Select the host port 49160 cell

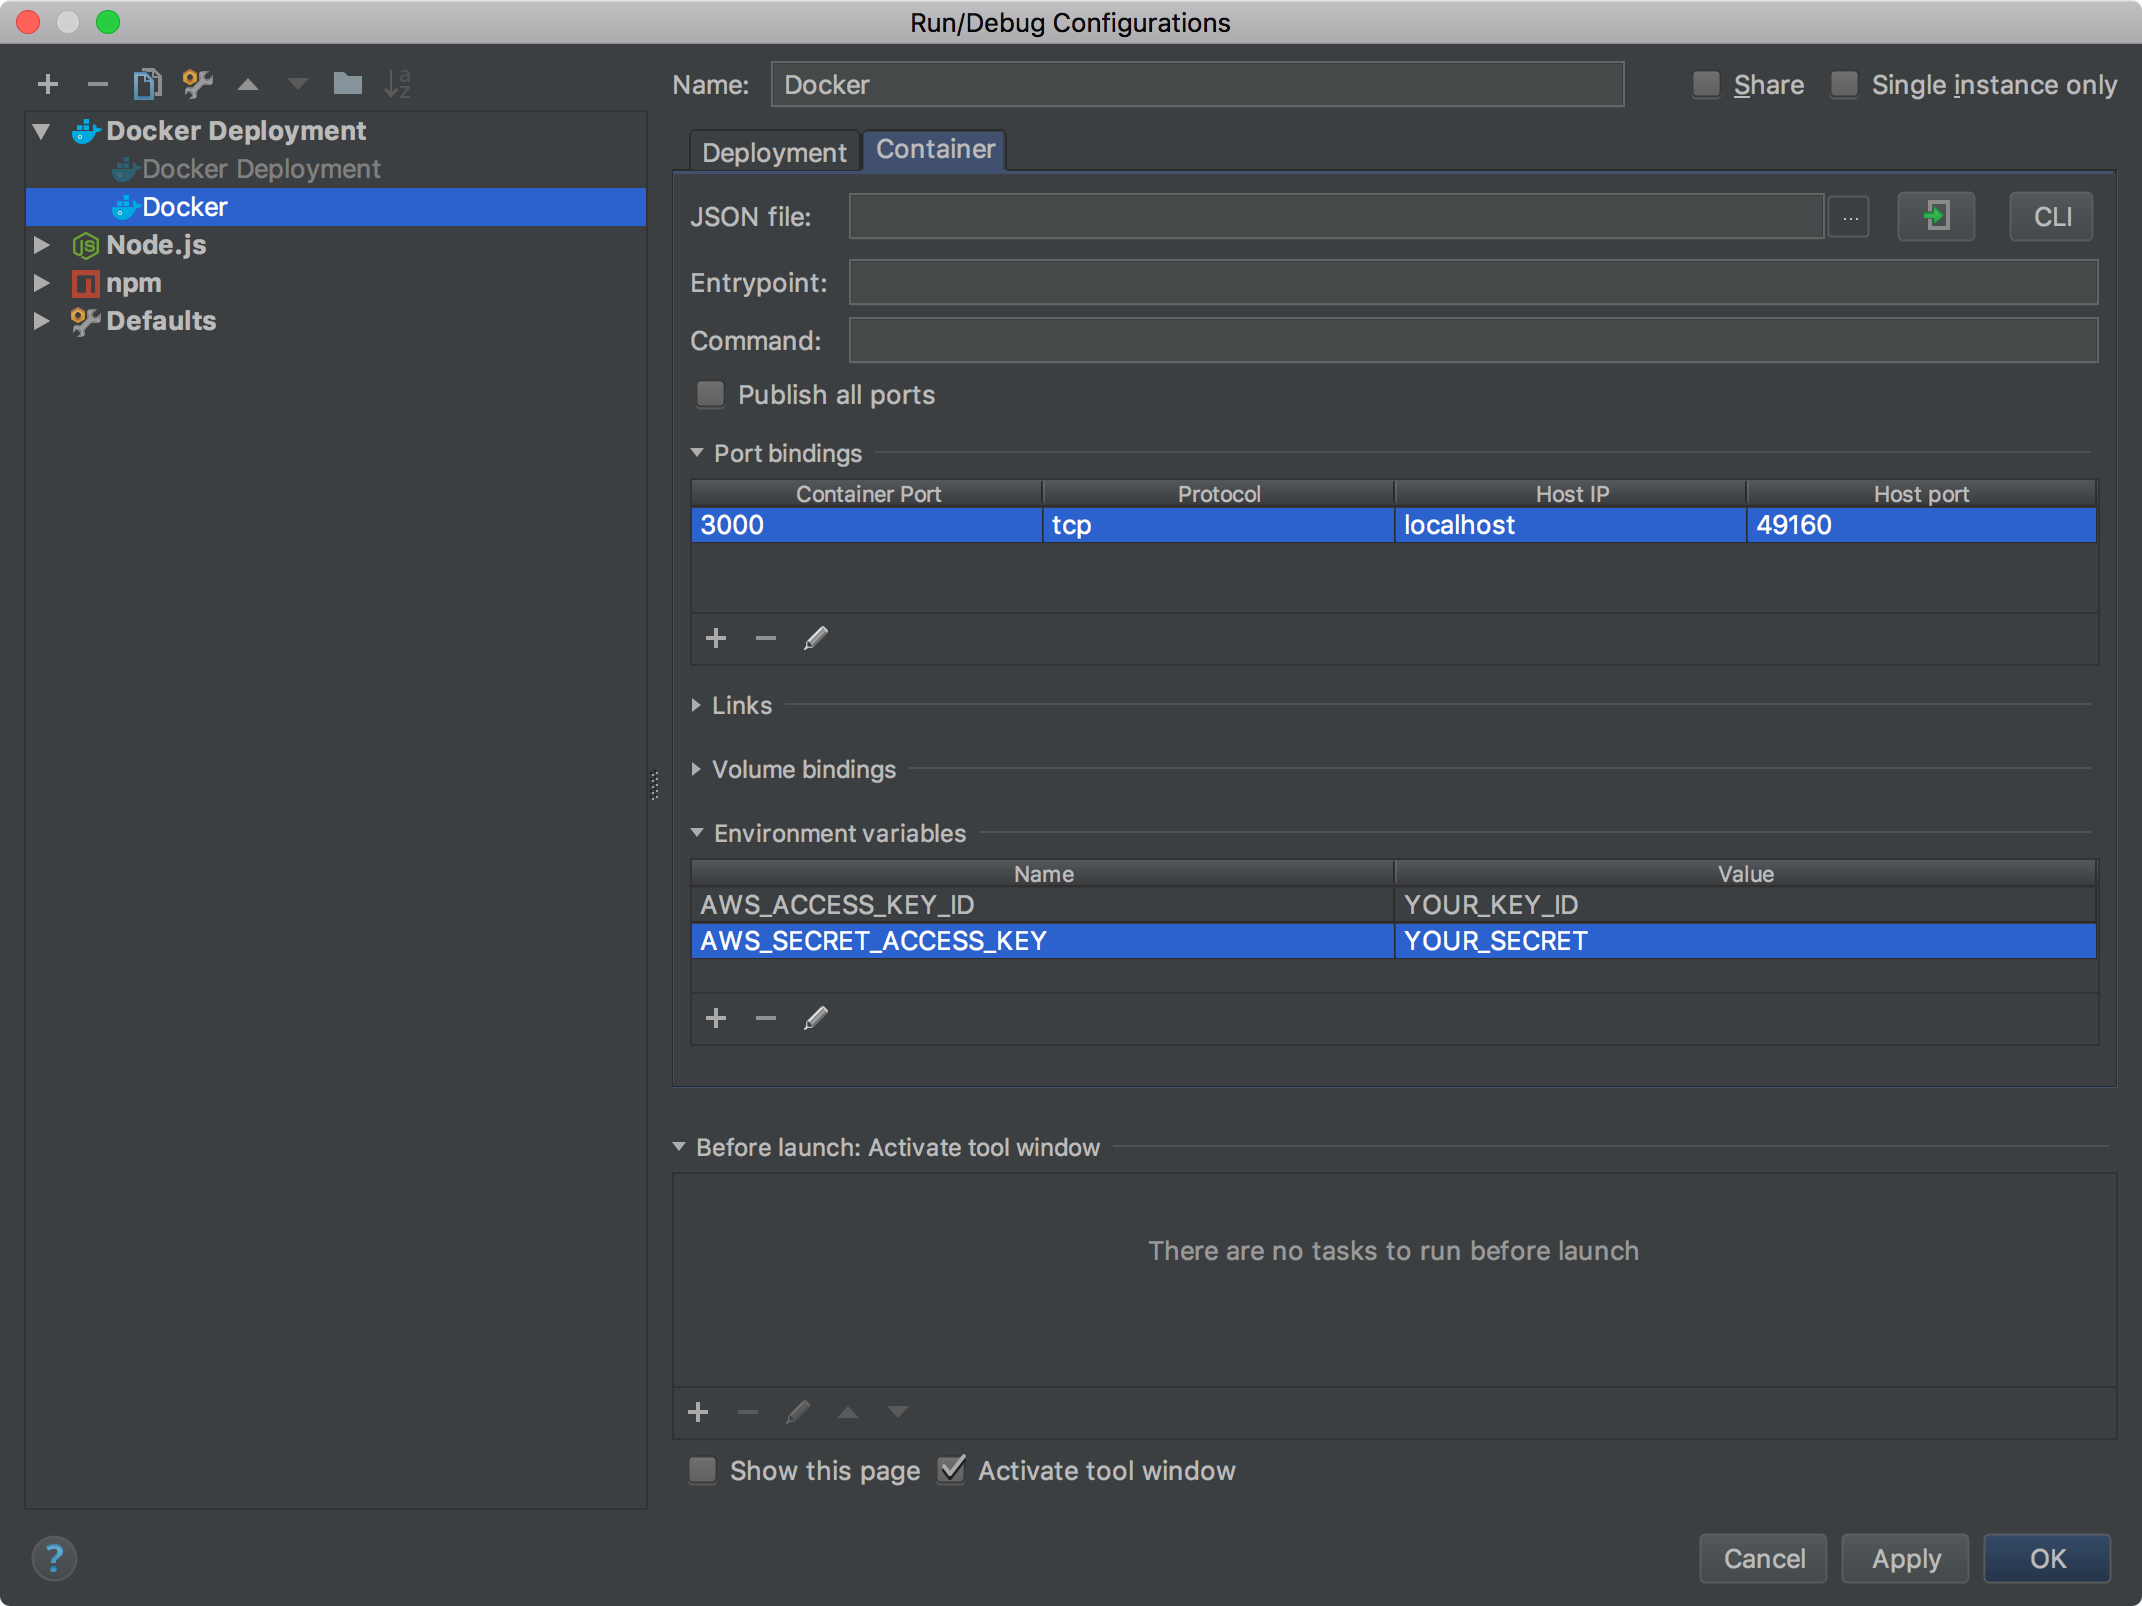[x=1921, y=525]
